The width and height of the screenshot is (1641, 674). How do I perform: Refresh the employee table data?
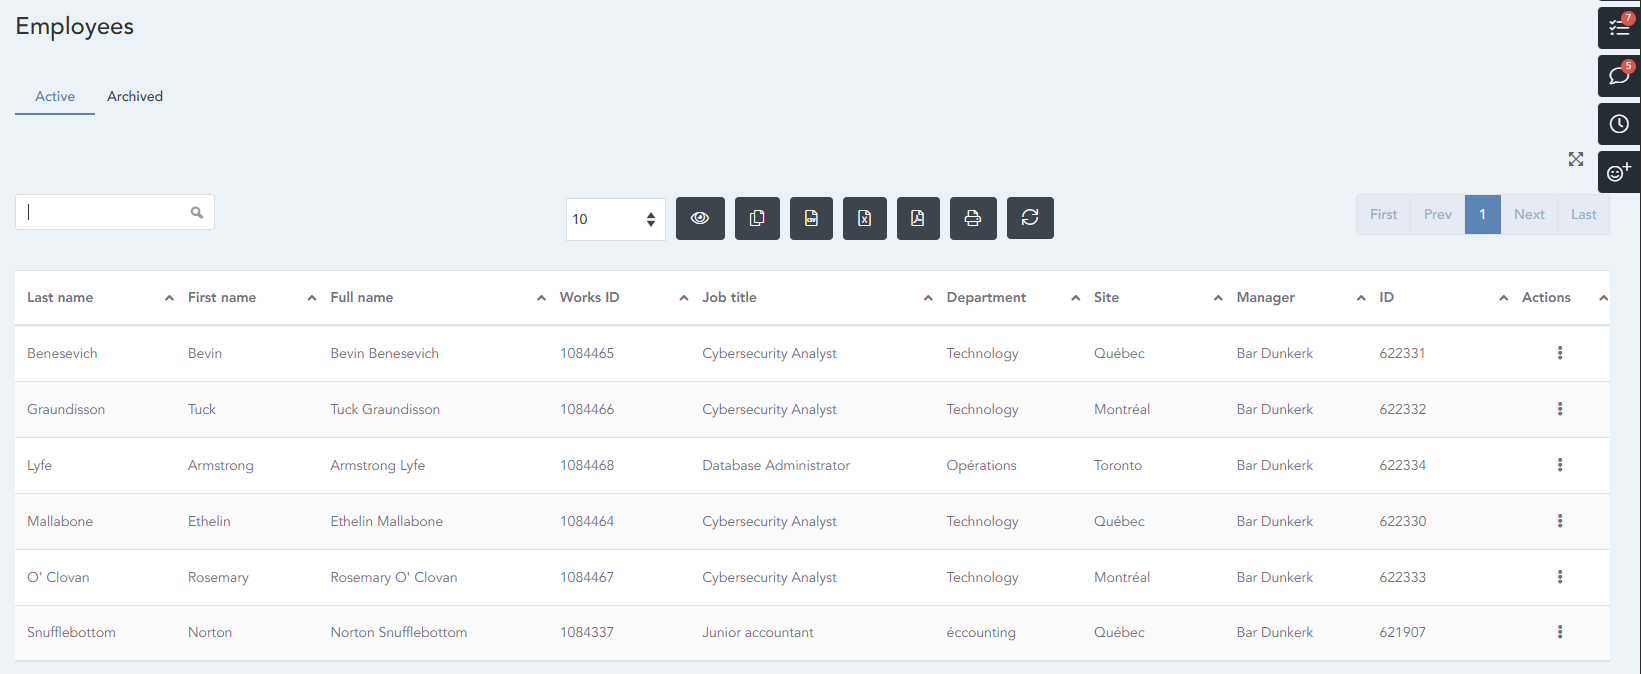click(x=1030, y=218)
